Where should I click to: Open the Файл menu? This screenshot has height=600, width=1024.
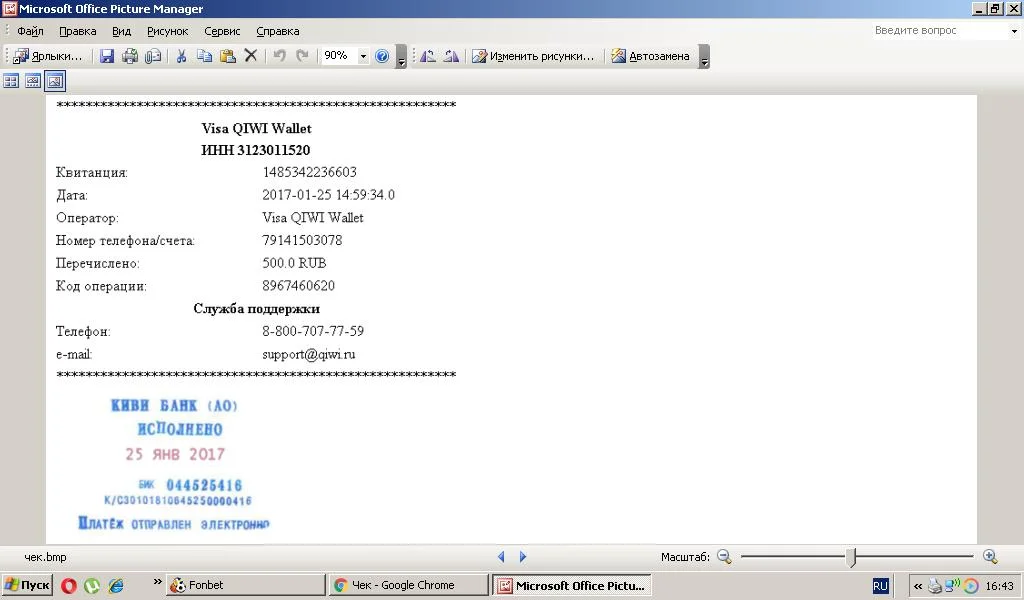click(x=30, y=31)
